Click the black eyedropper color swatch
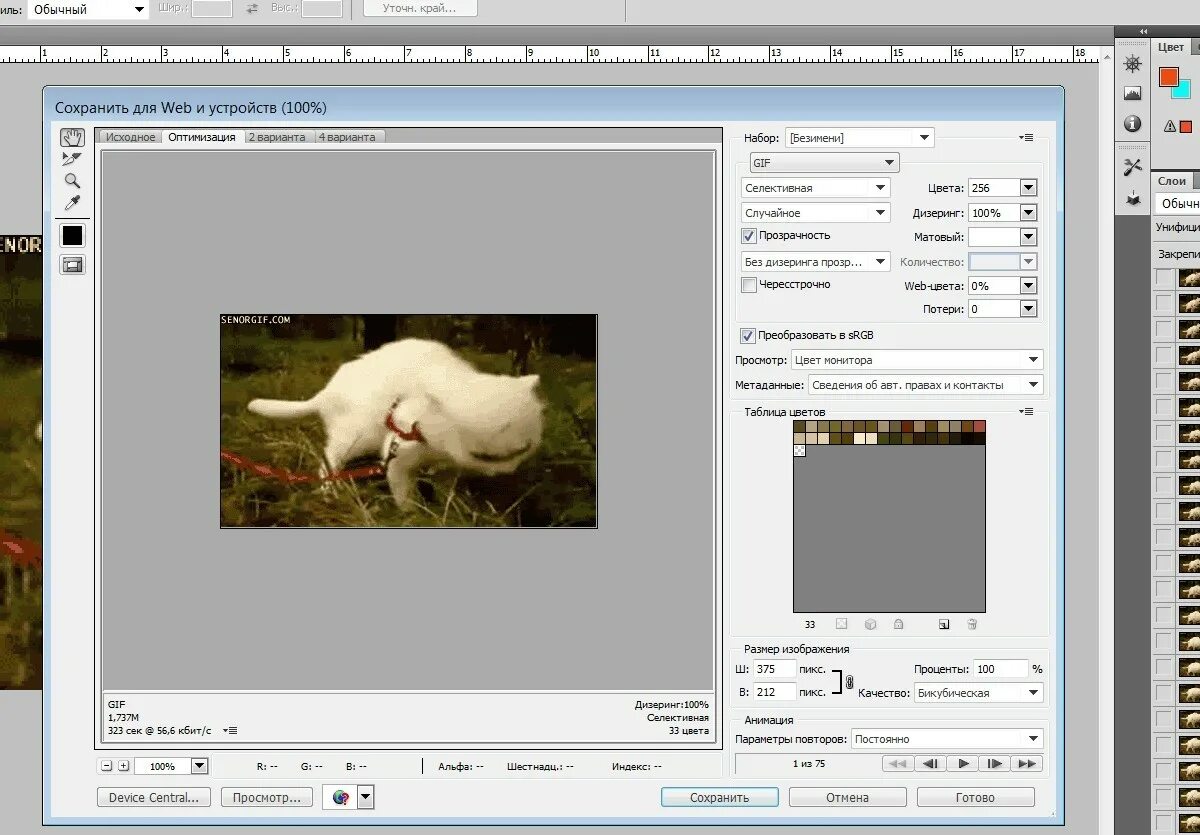The height and width of the screenshot is (835, 1200). [72, 236]
